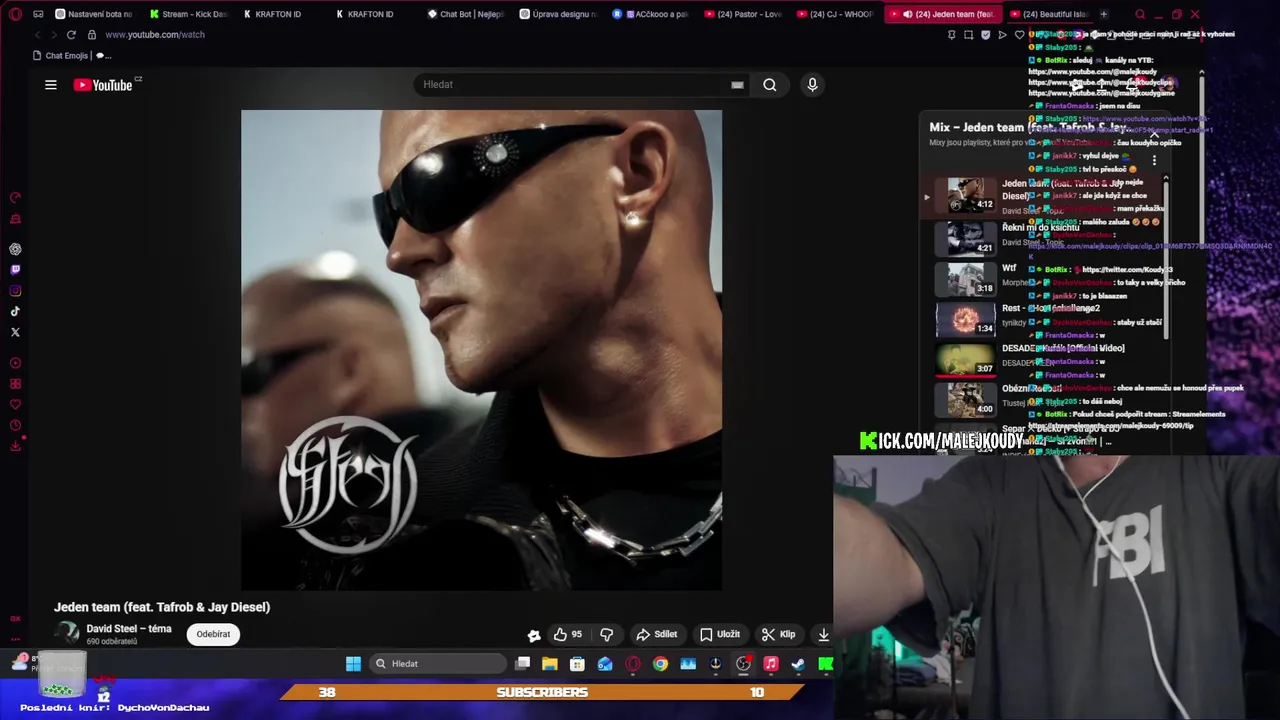Screen dimensions: 1280x720
Task: Switch to the Stream - Kick Dashboard tab
Action: tap(187, 14)
